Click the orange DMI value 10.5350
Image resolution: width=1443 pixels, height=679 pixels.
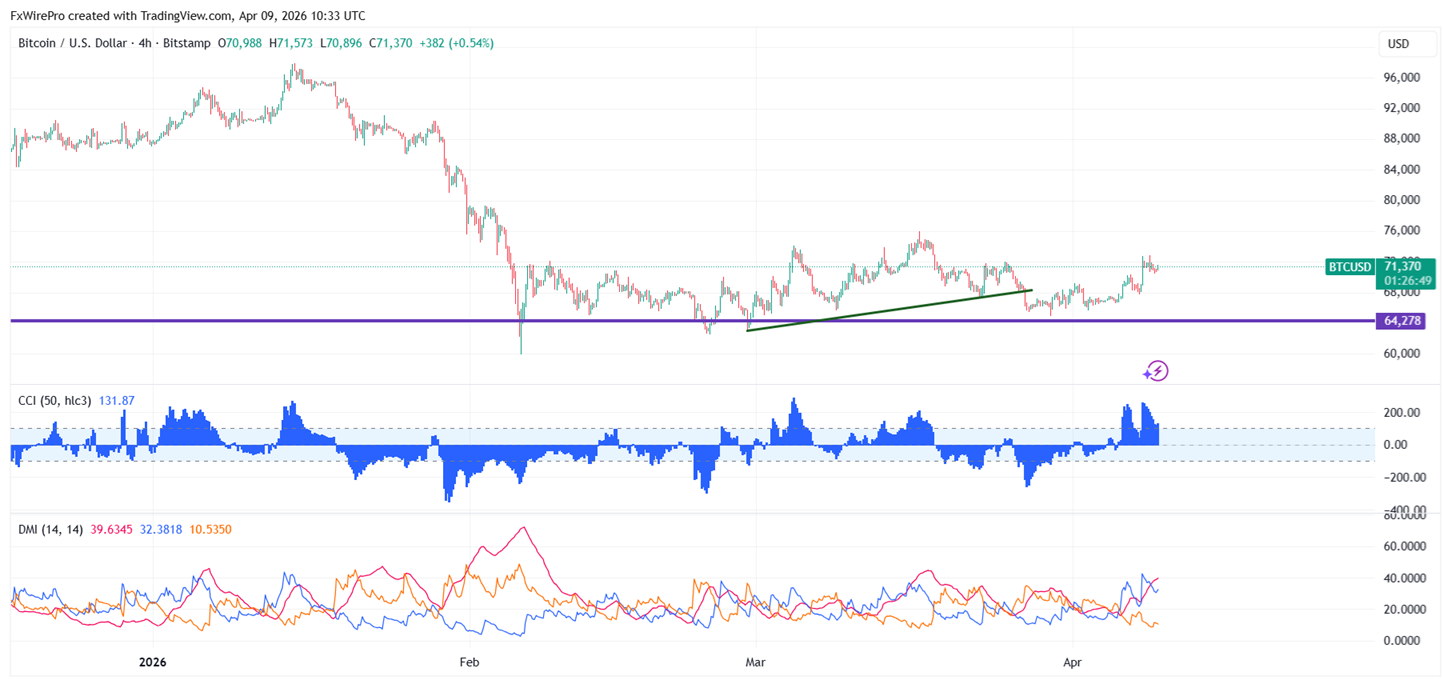(210, 529)
